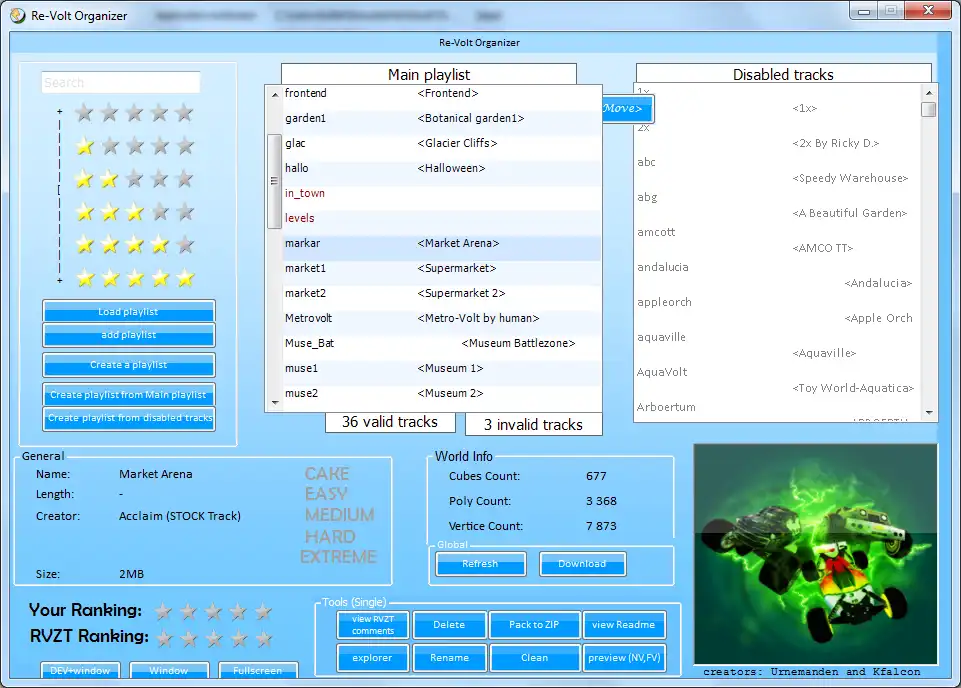Click Create a playlist
The image size is (961, 688).
point(129,365)
